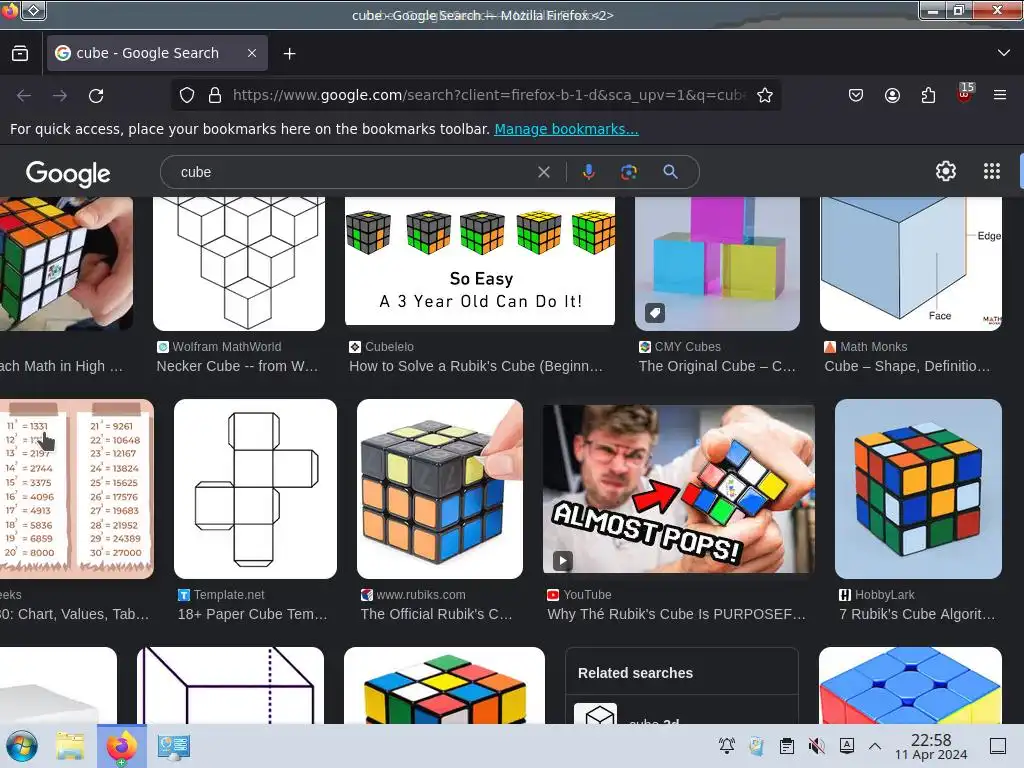Open window menu icon in title bar

(x=34, y=10)
